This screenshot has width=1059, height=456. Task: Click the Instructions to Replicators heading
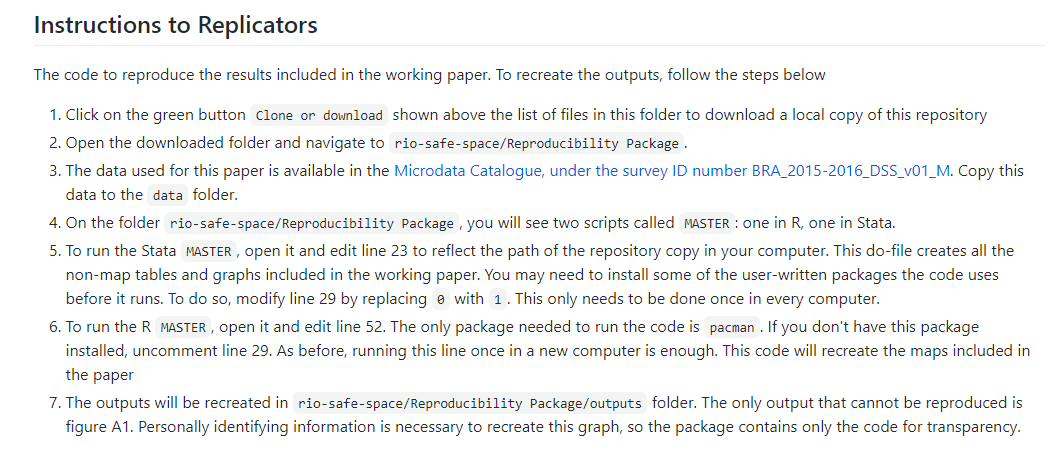(176, 24)
